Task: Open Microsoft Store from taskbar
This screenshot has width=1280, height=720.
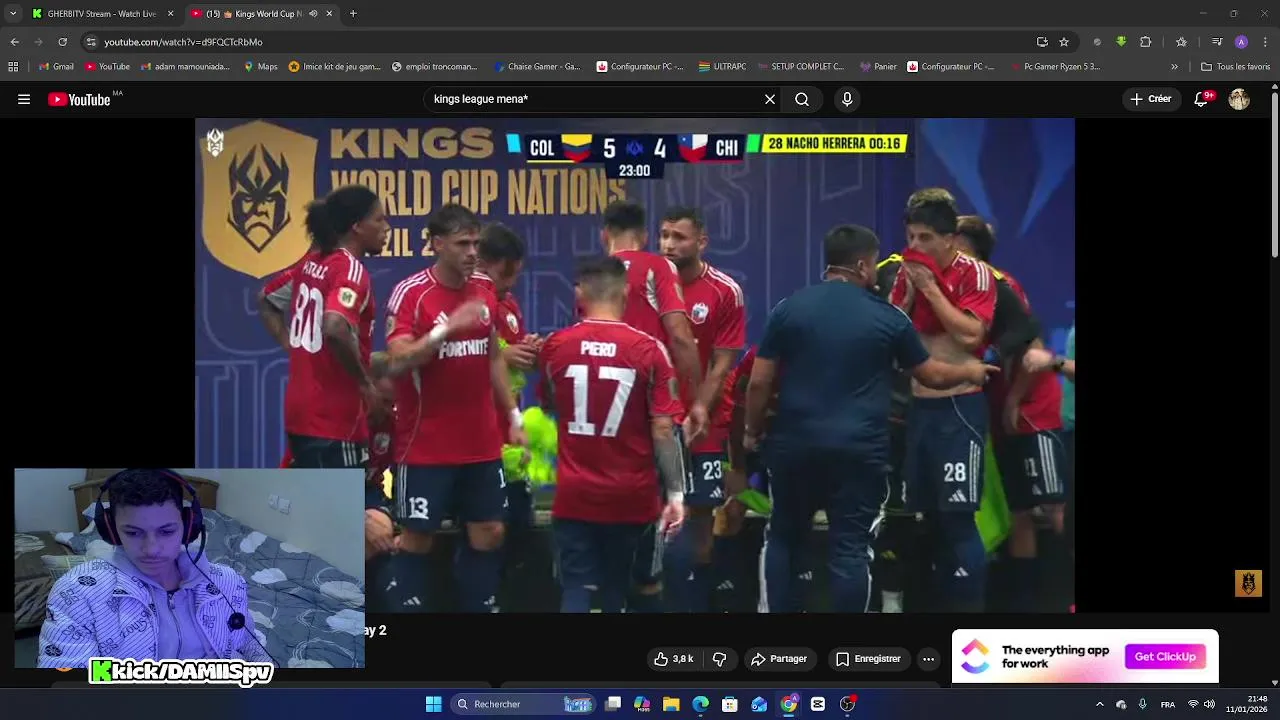Action: (730, 704)
